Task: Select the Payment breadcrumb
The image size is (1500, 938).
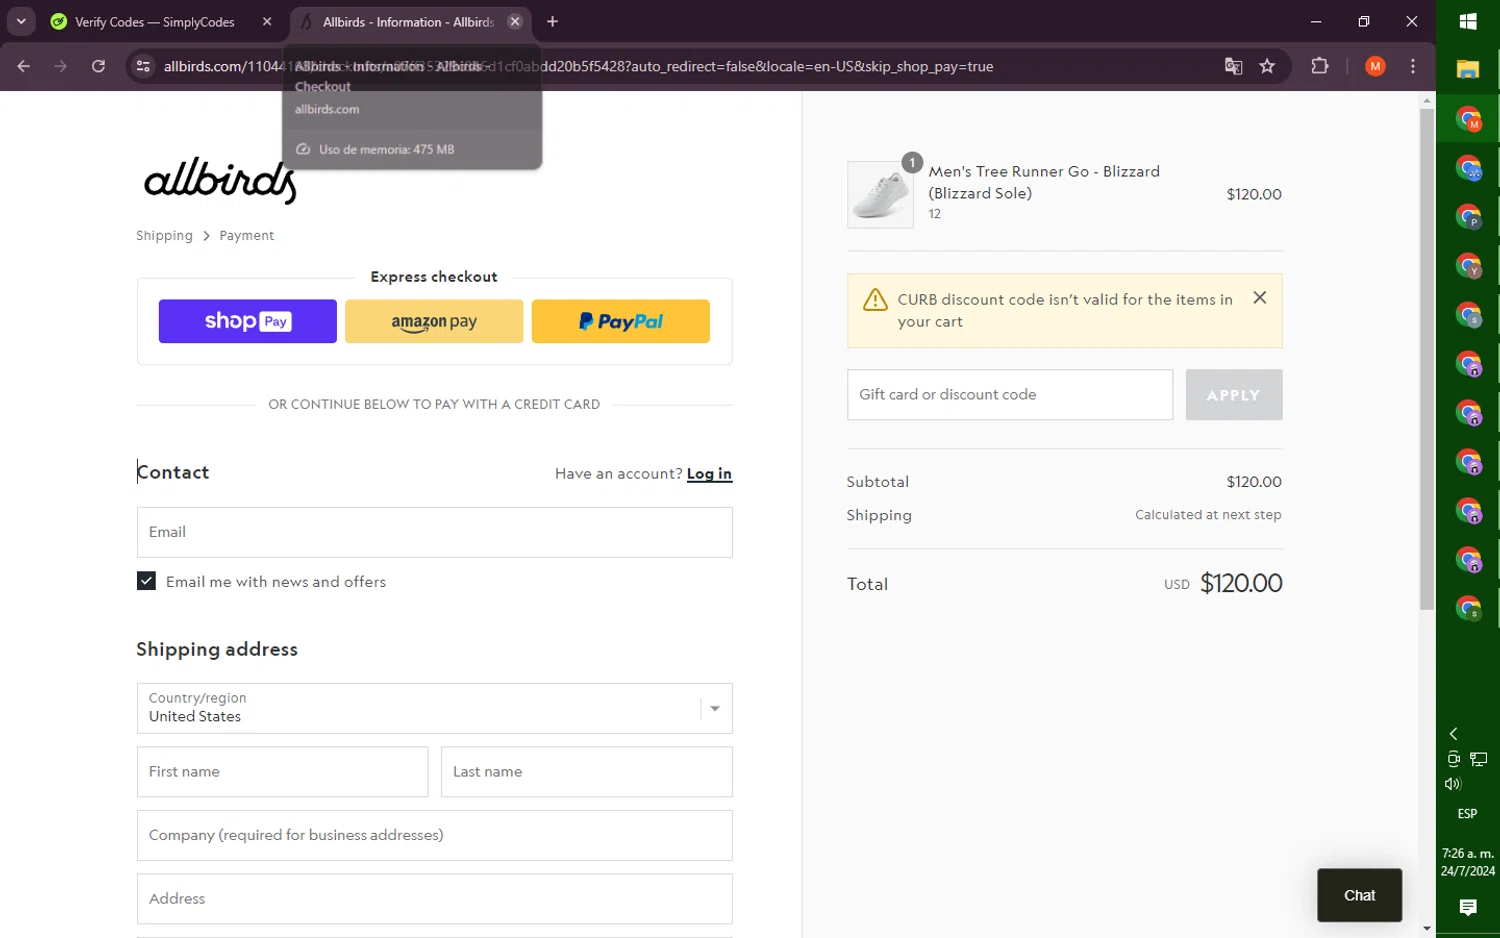Action: pyautogui.click(x=246, y=236)
